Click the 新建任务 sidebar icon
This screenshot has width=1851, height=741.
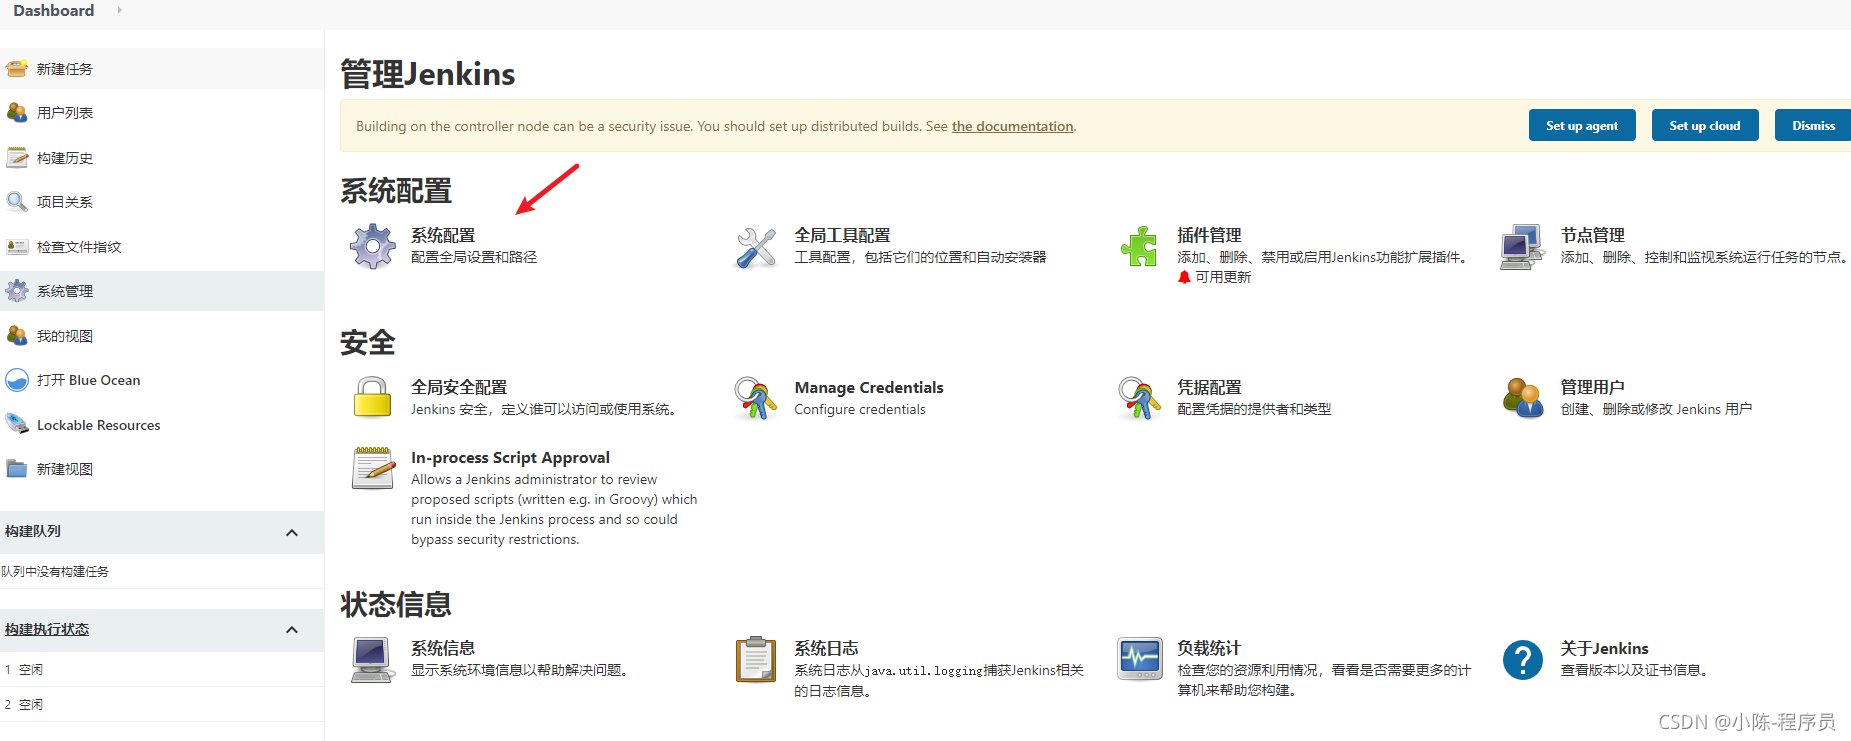click(x=17, y=69)
